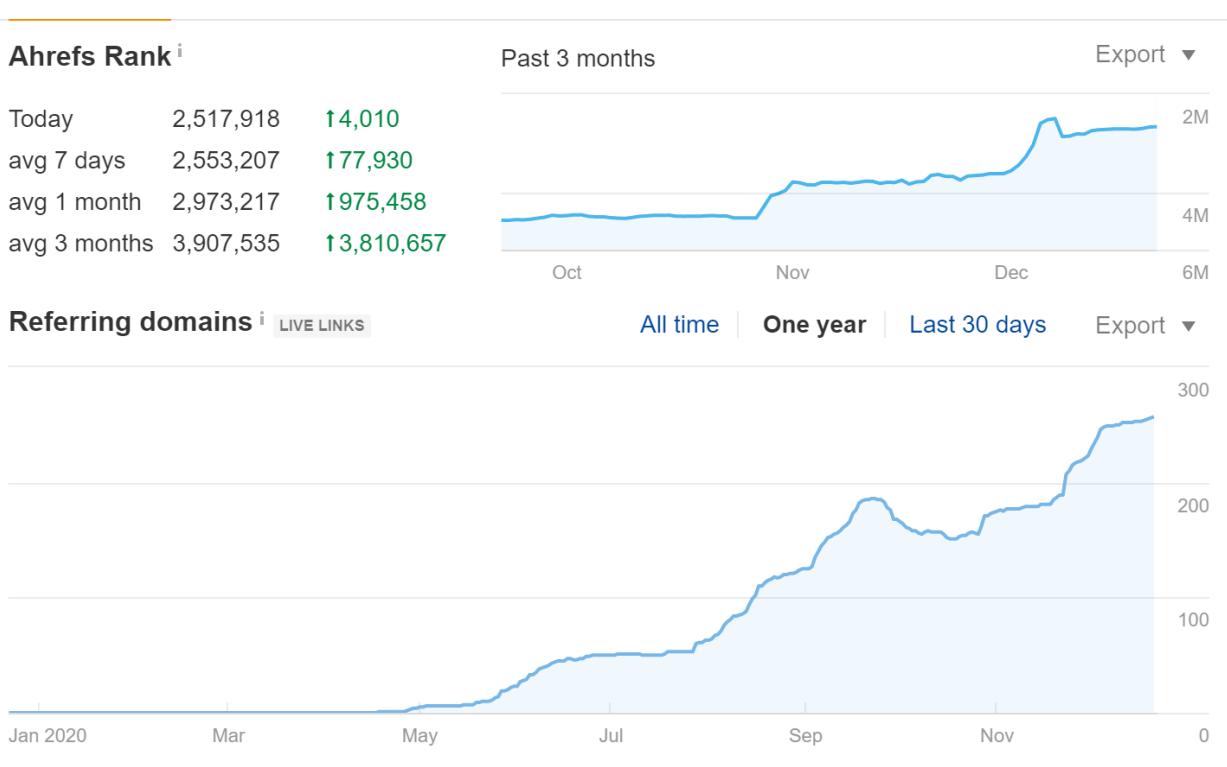
Task: Click the Past 3 months label
Action: click(578, 58)
